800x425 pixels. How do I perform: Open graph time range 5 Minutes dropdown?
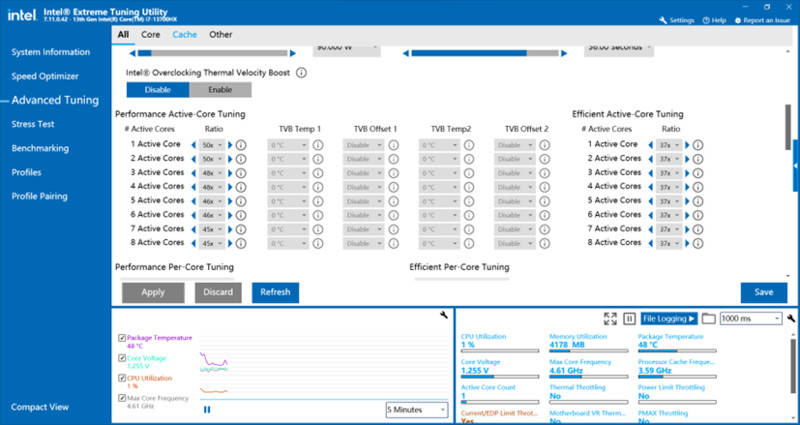point(416,410)
